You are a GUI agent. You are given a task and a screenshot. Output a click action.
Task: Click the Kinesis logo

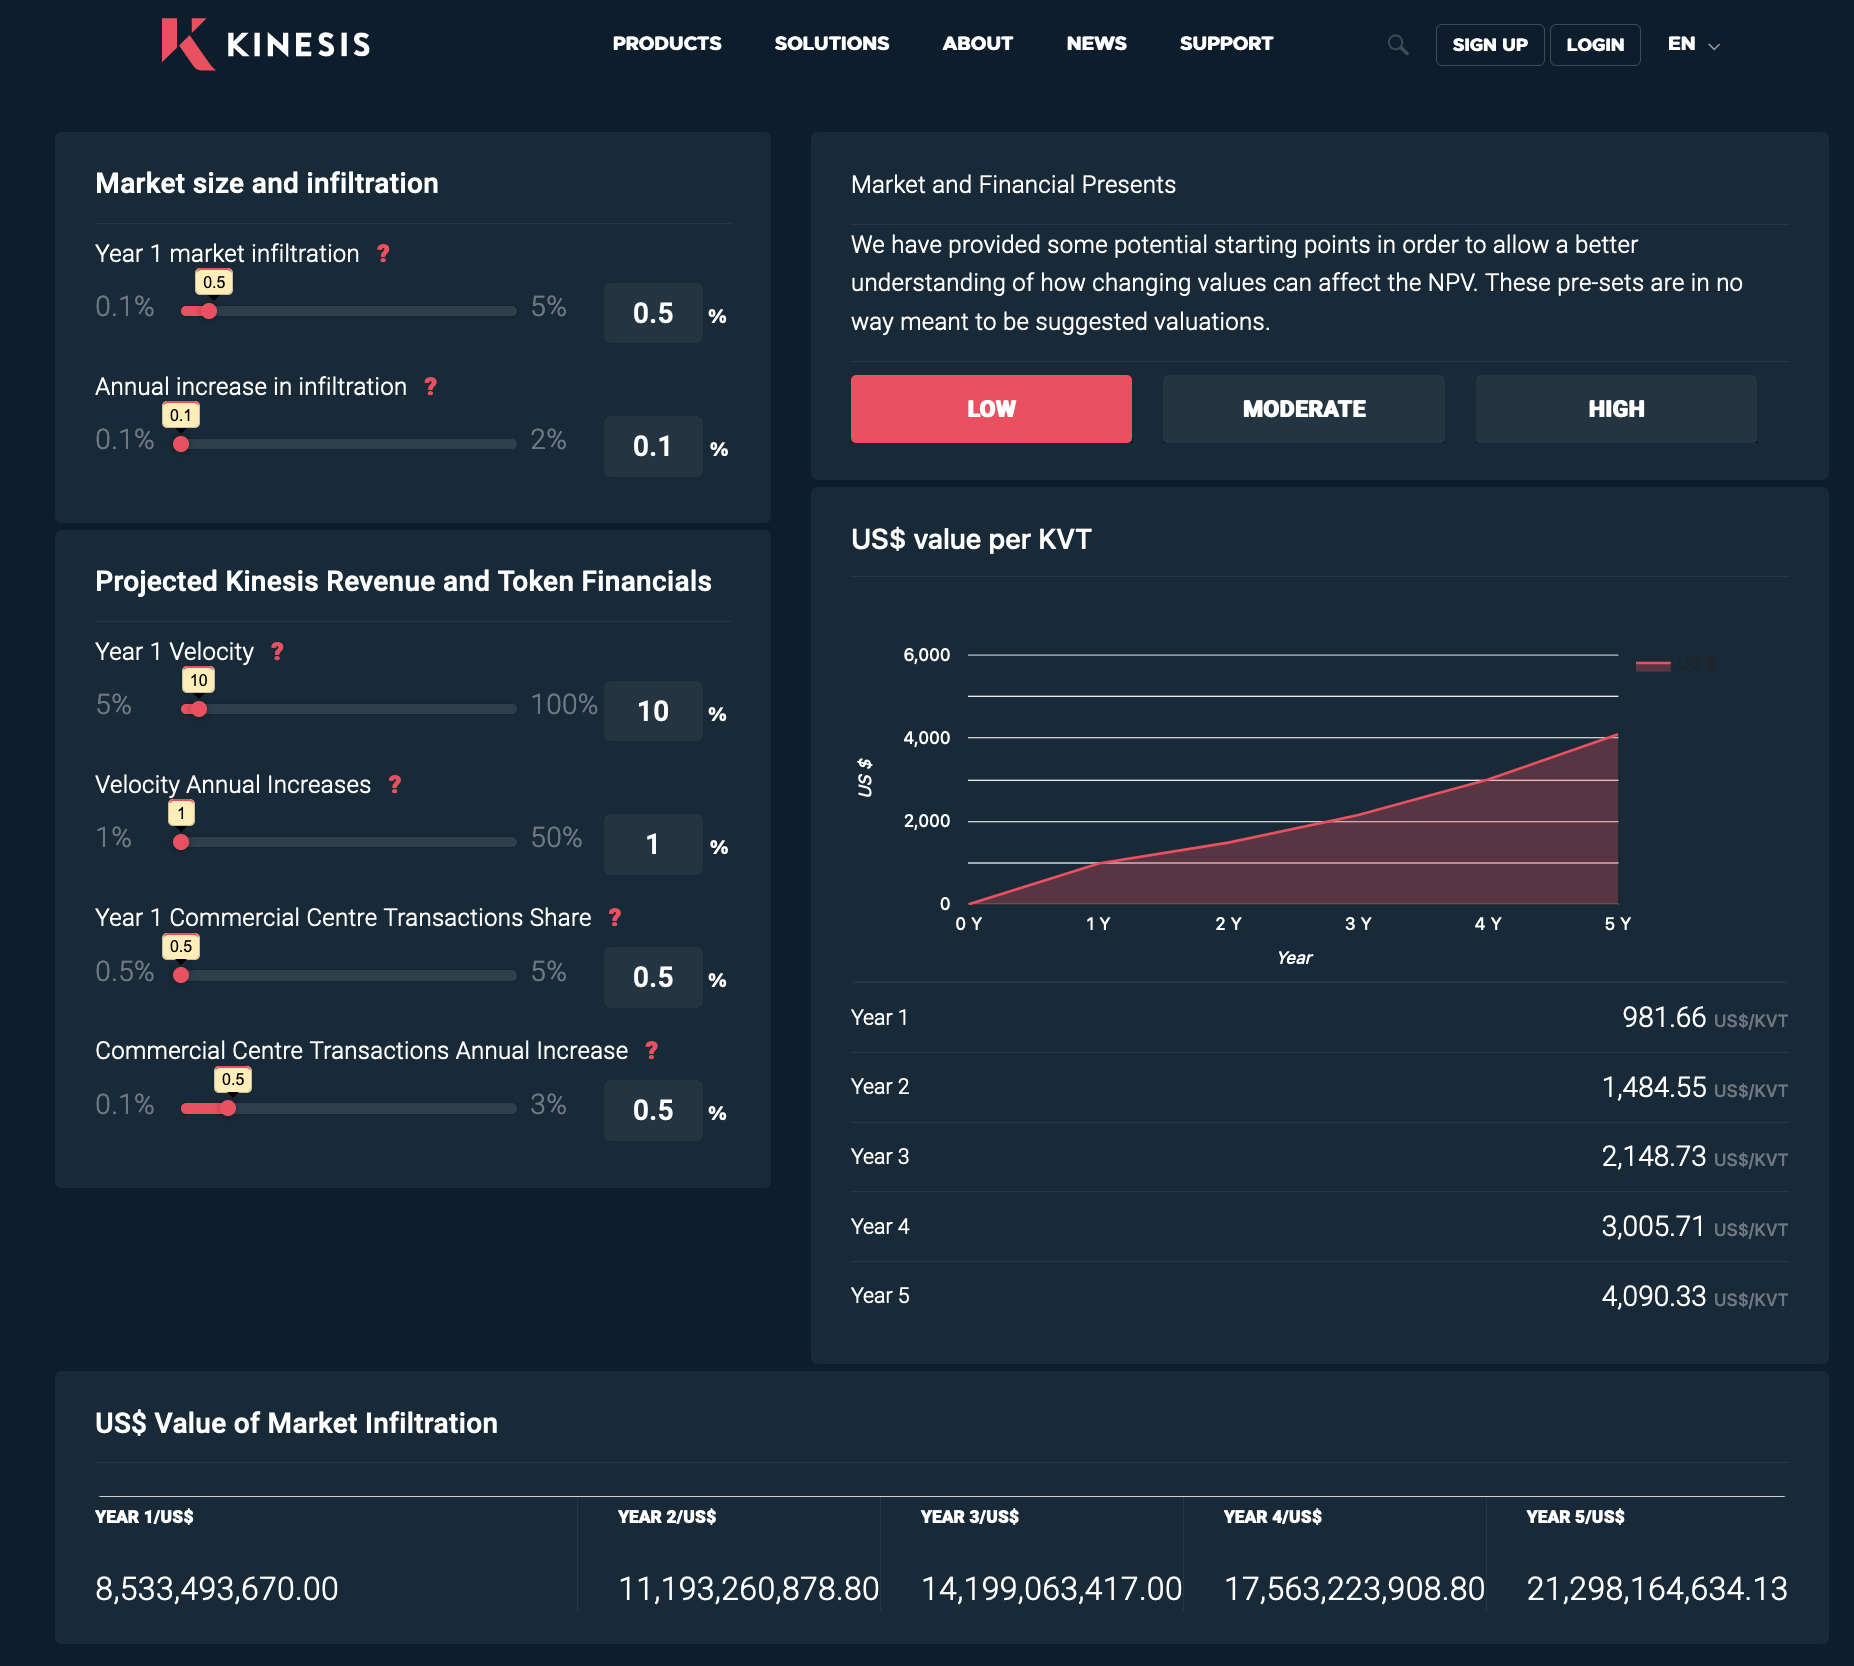tap(266, 44)
